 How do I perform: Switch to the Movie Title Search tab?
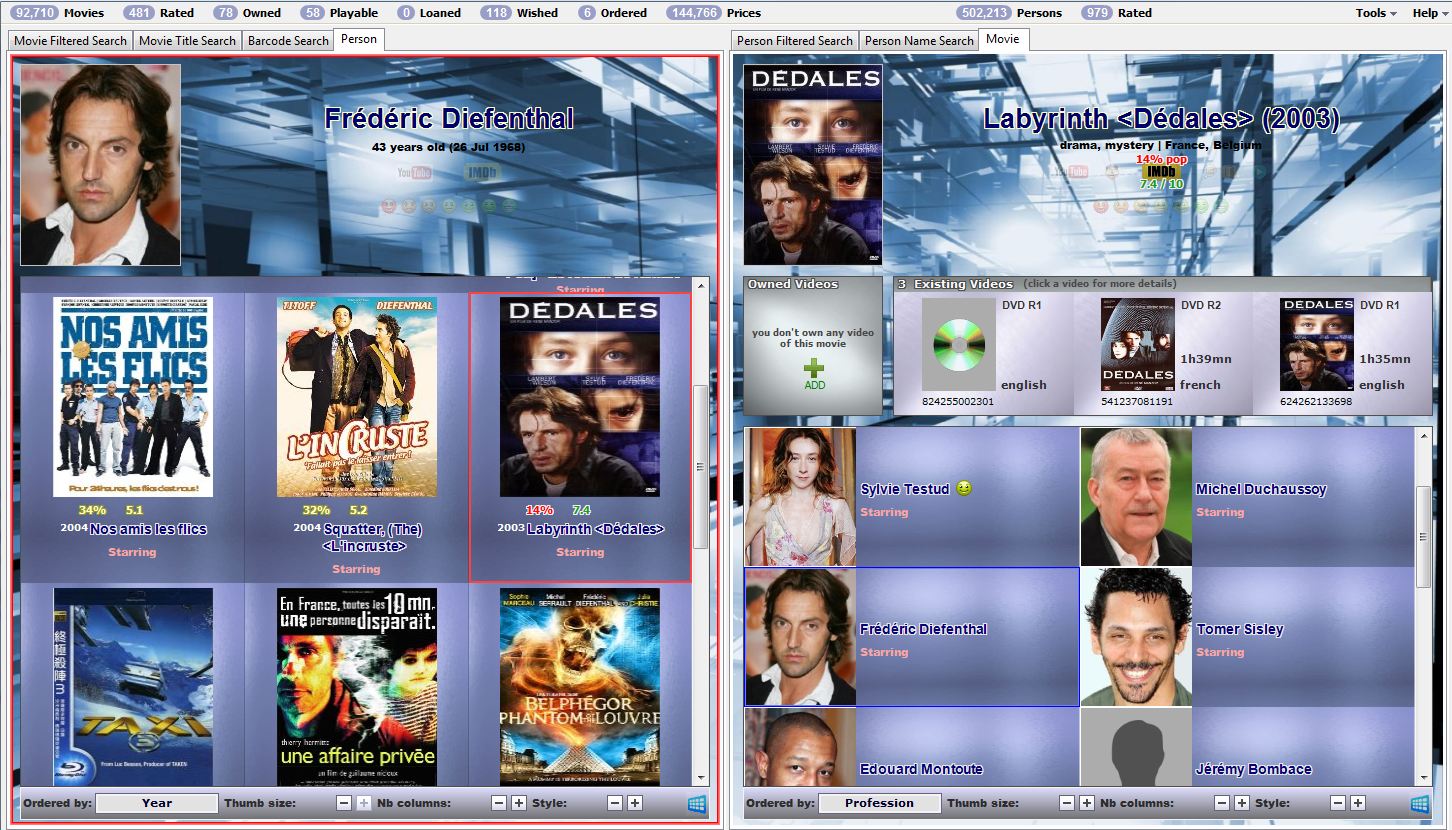(x=187, y=41)
